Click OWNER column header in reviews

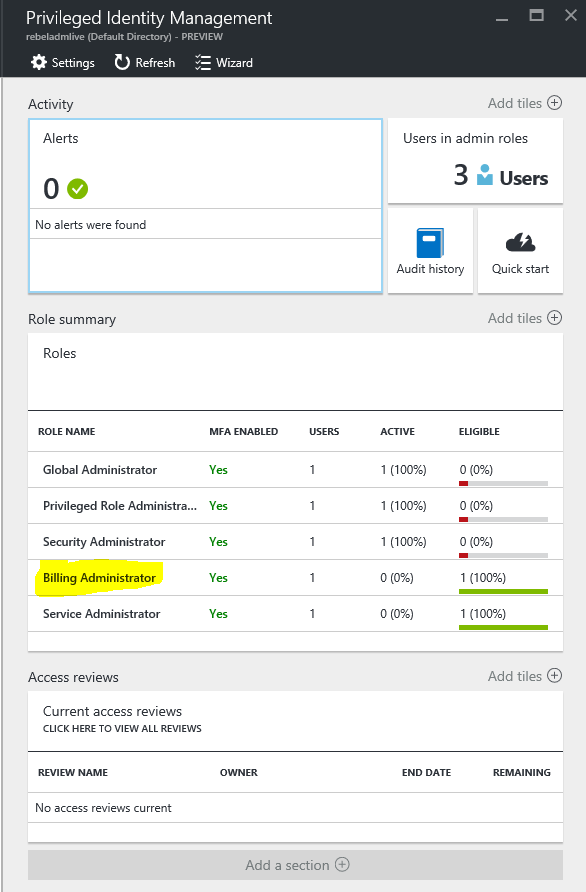(239, 773)
